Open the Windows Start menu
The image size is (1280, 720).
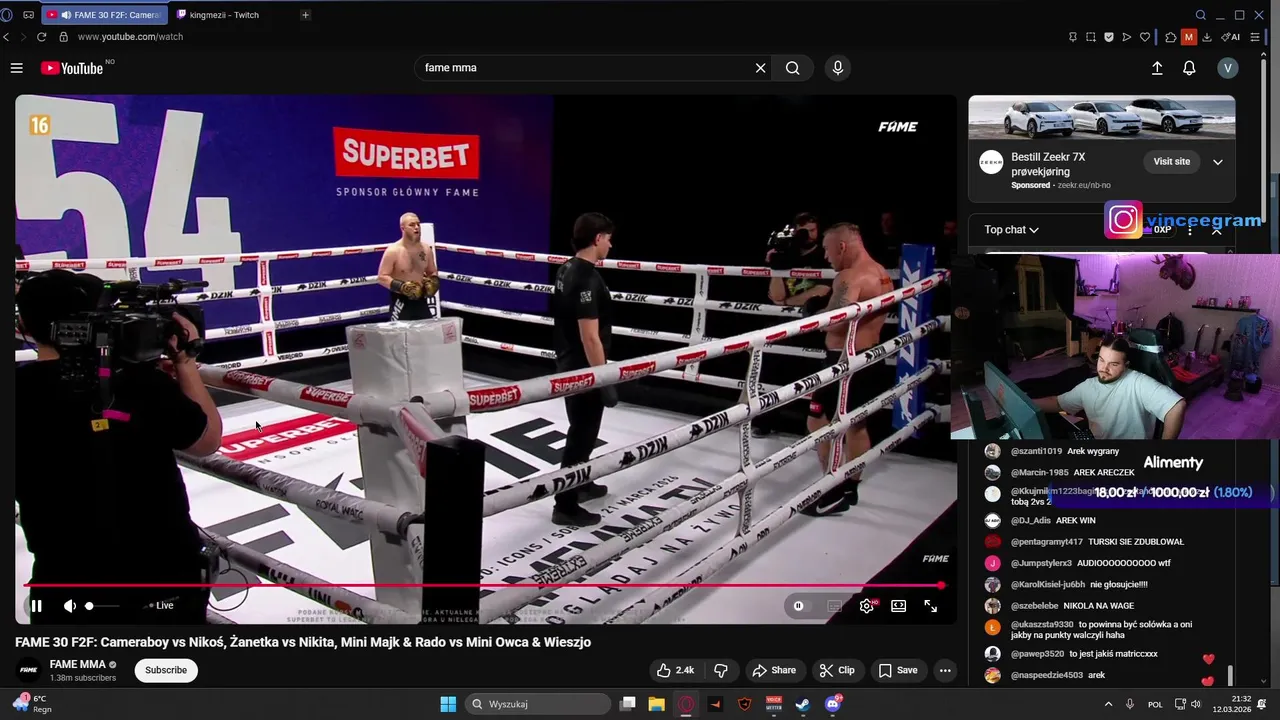[x=448, y=704]
